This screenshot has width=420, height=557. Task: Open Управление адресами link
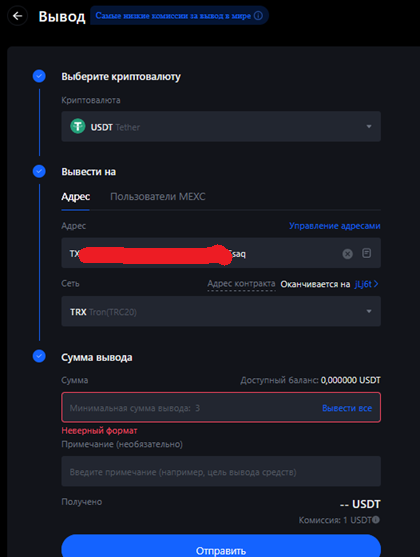click(x=334, y=226)
